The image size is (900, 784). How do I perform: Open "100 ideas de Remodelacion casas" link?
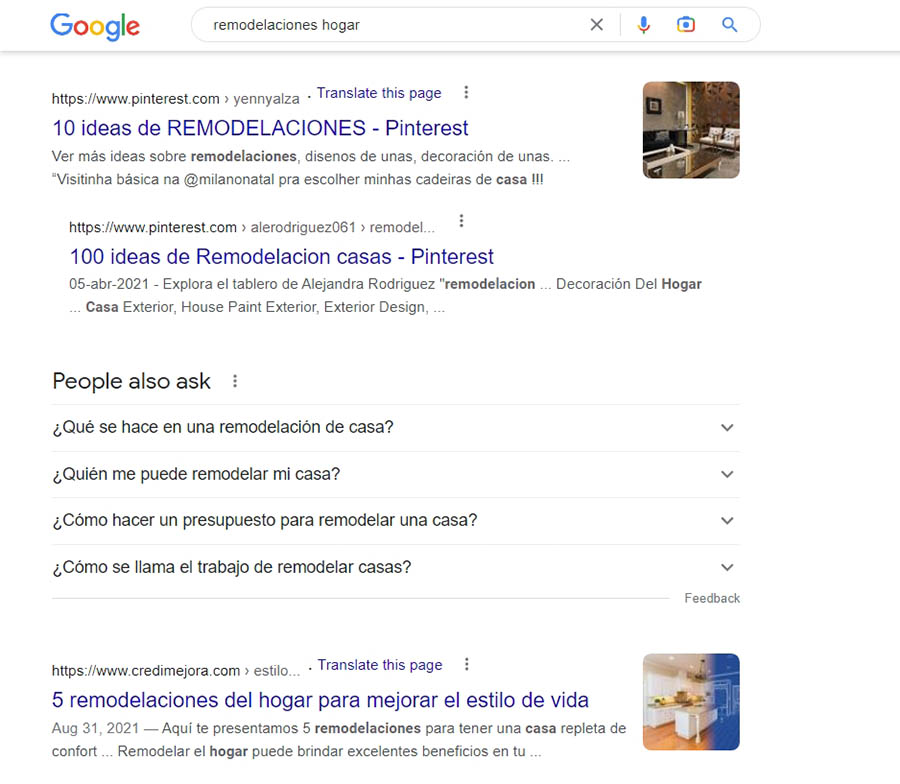(281, 256)
